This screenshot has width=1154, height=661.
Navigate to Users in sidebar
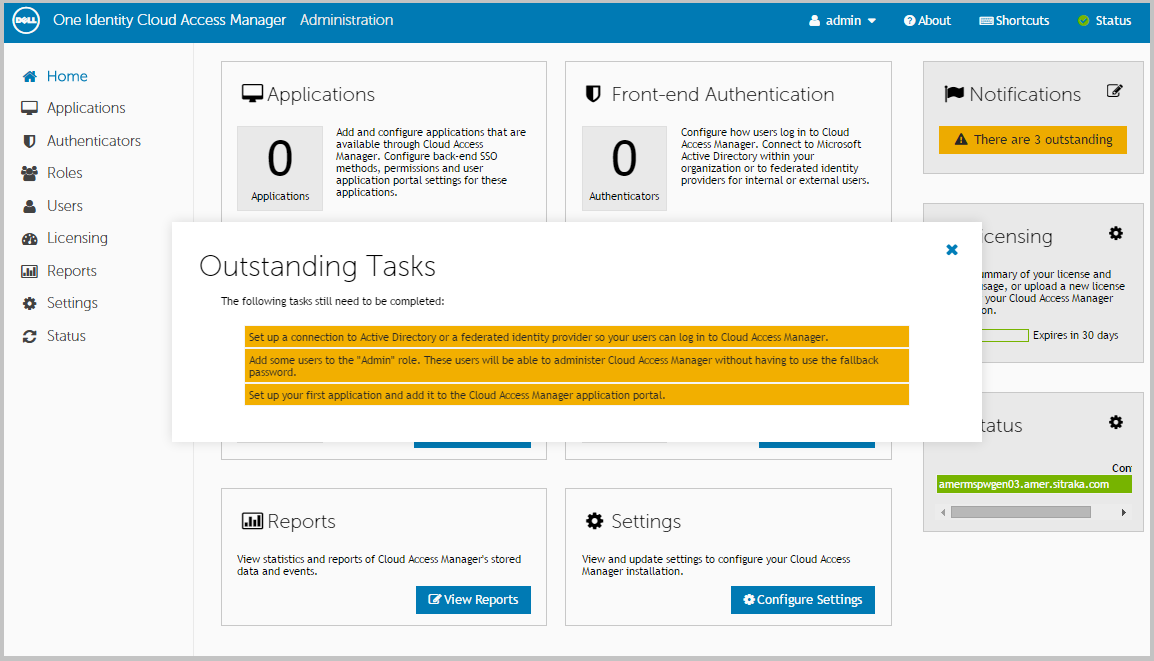pyautogui.click(x=64, y=206)
